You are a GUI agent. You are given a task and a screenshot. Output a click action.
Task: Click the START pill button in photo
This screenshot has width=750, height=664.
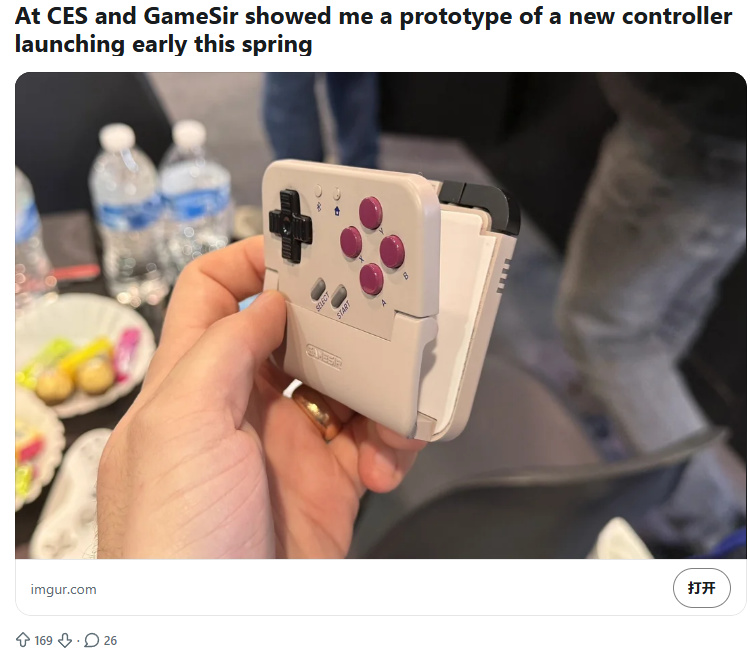pyautogui.click(x=339, y=296)
